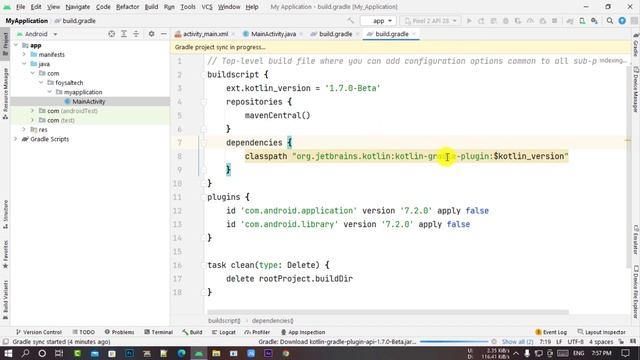Collapse the app module node
Image resolution: width=640 pixels, height=360 pixels.
coord(16,45)
